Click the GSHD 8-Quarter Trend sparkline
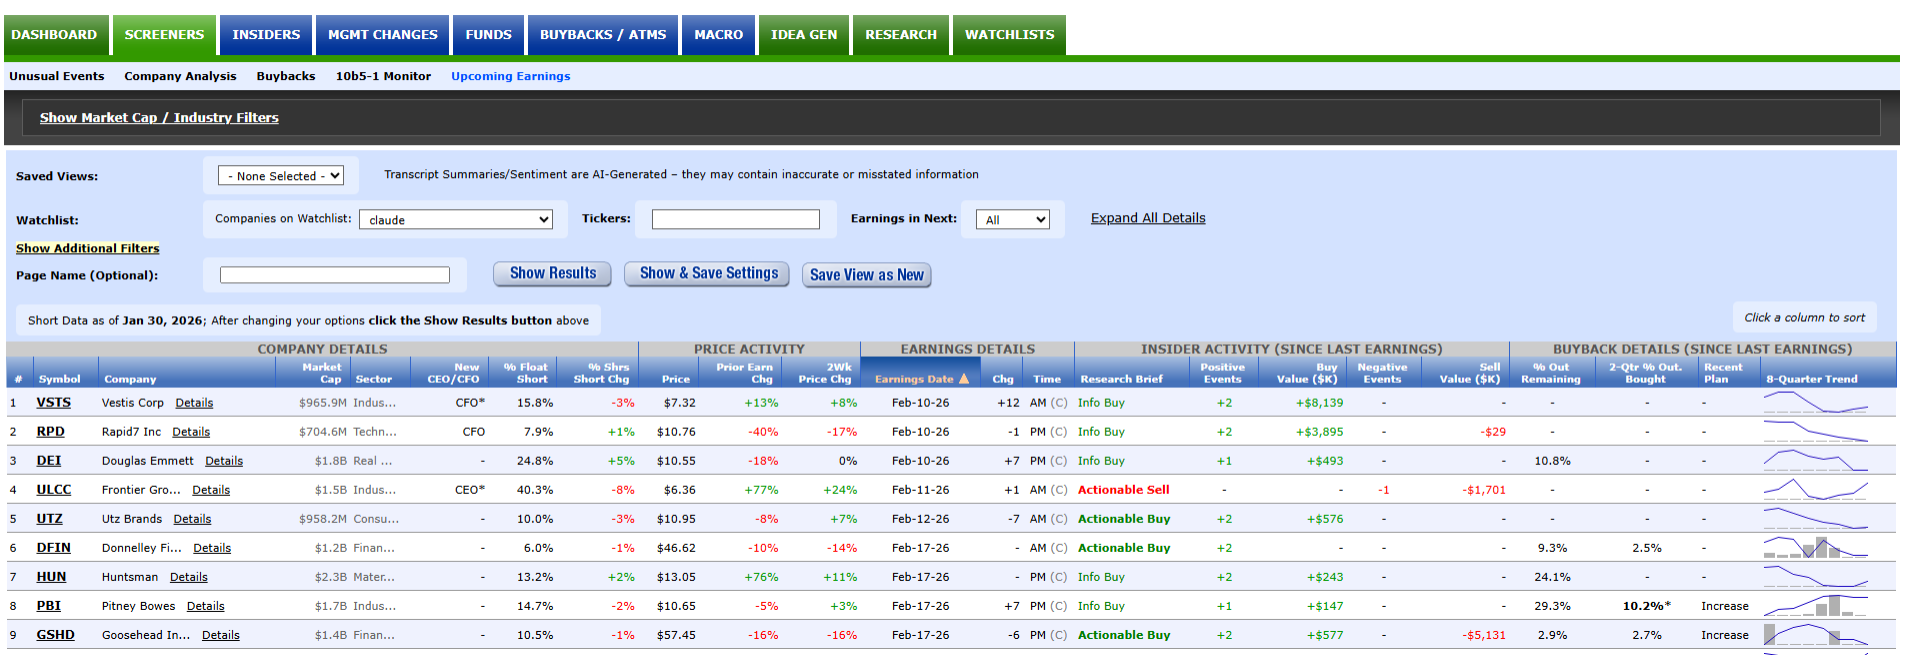The height and width of the screenshot is (668, 1914). [1815, 635]
